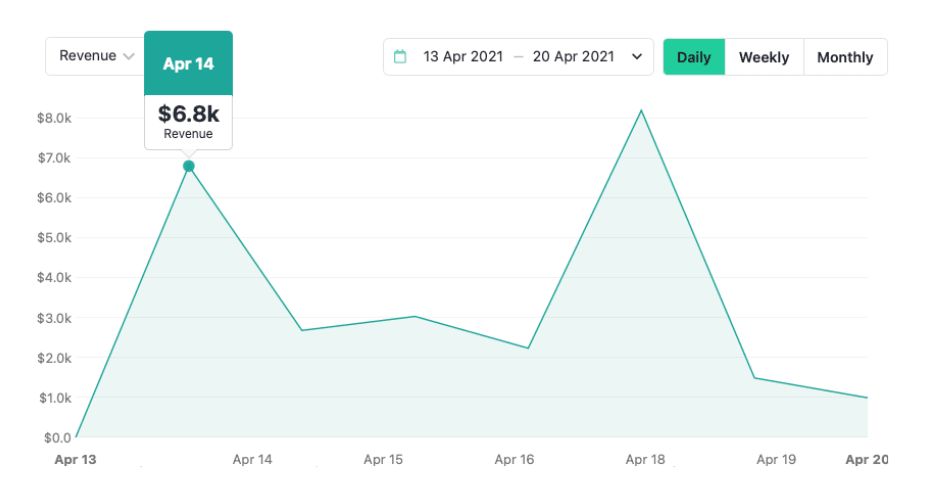Switch the chart to Daily view
The width and height of the screenshot is (926, 492).
coord(693,57)
